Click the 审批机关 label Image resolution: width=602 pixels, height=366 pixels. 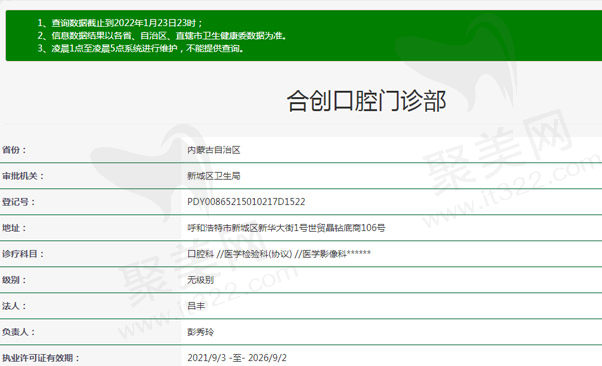coord(23,176)
